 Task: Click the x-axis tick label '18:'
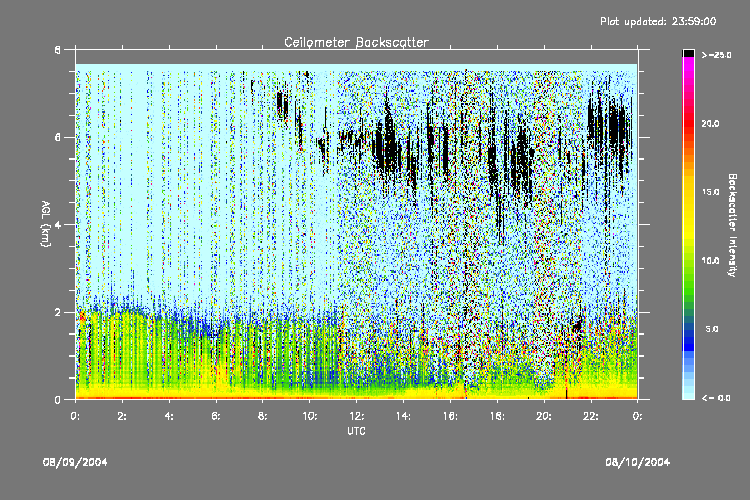point(497,416)
